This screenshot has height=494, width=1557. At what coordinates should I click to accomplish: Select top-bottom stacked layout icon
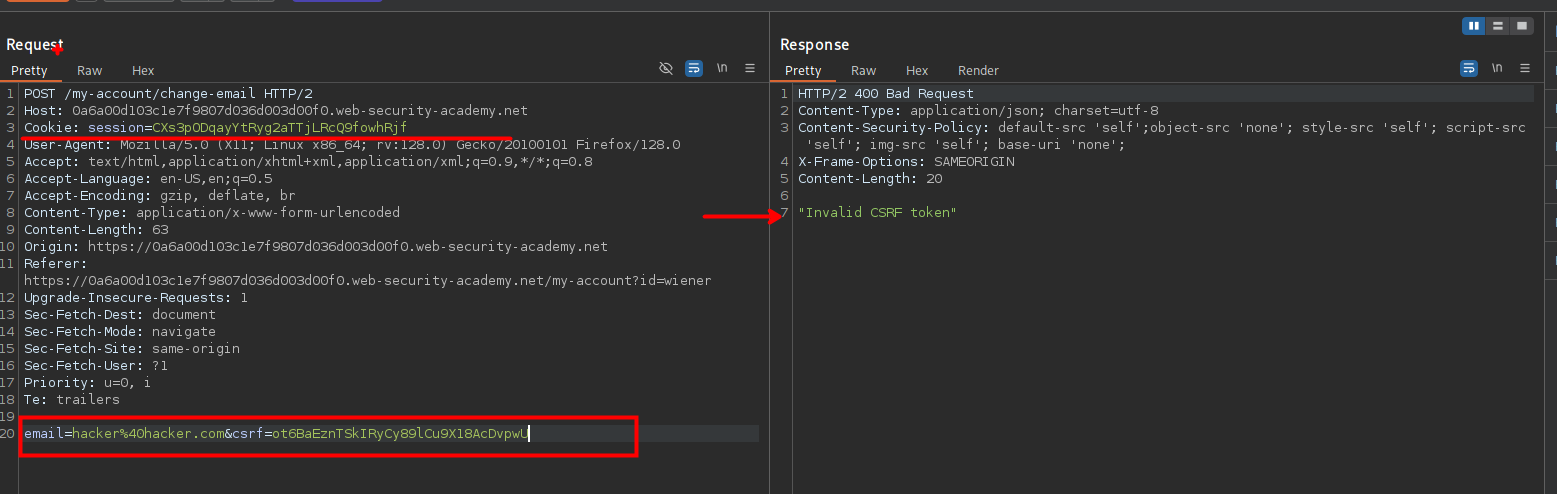[1498, 26]
